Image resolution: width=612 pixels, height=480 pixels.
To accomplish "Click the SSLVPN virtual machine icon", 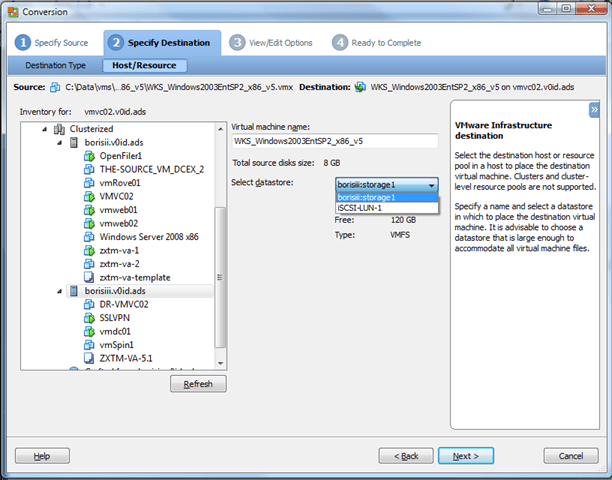I will click(88, 317).
